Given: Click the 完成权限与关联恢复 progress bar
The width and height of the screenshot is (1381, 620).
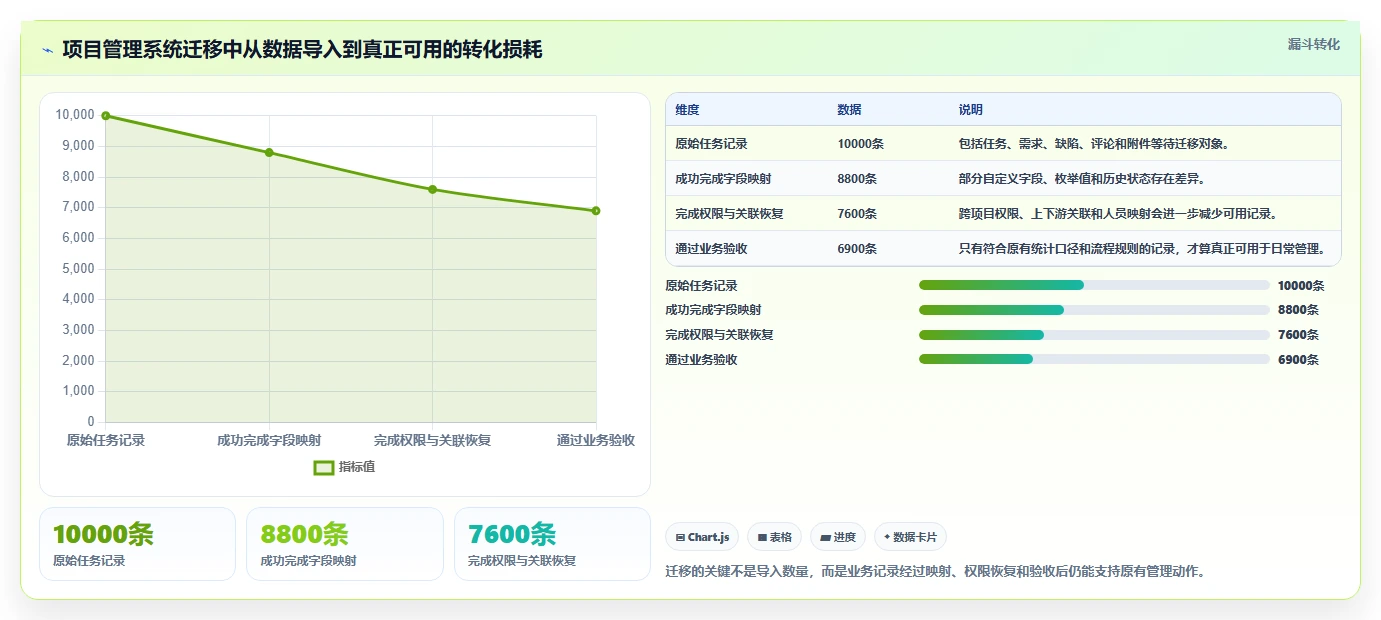Looking at the screenshot, I should point(1094,335).
